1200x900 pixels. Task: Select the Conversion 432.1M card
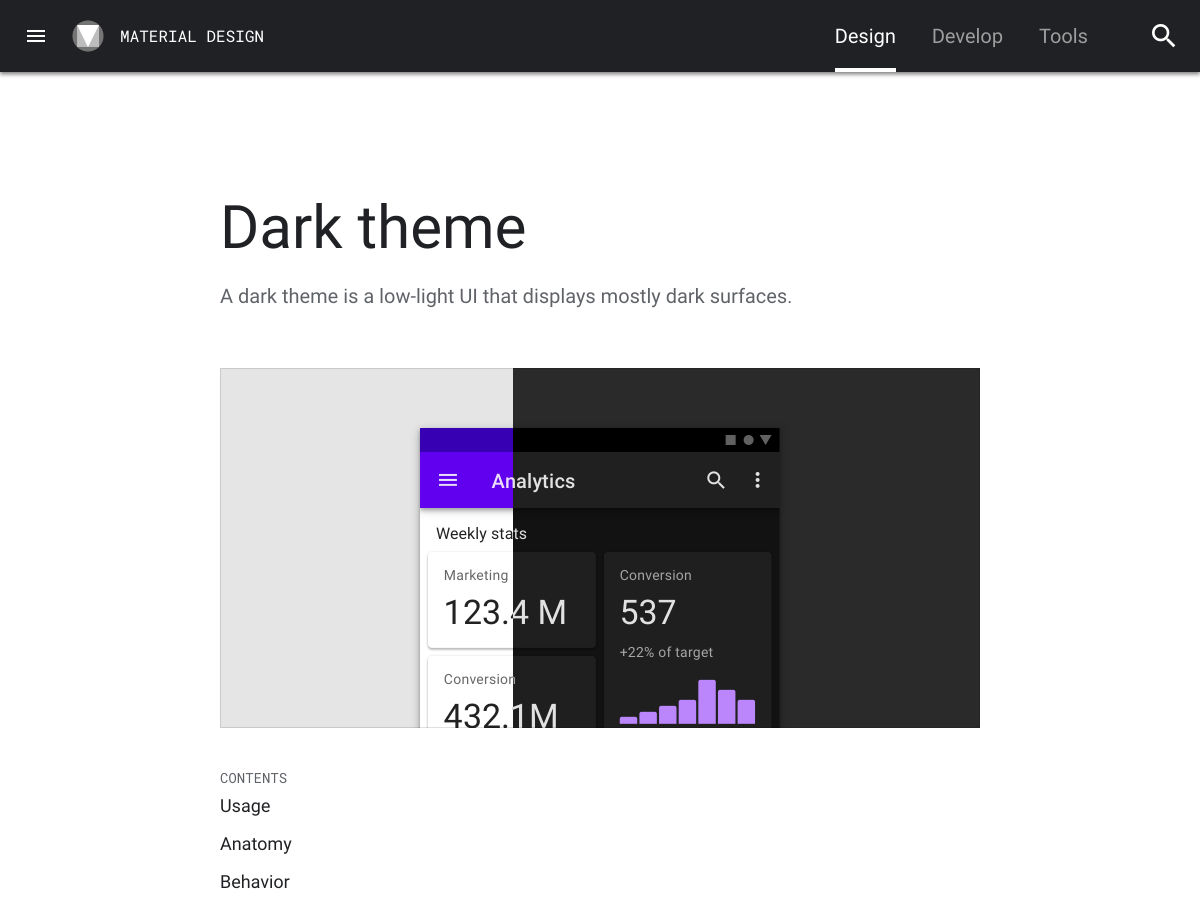point(512,692)
